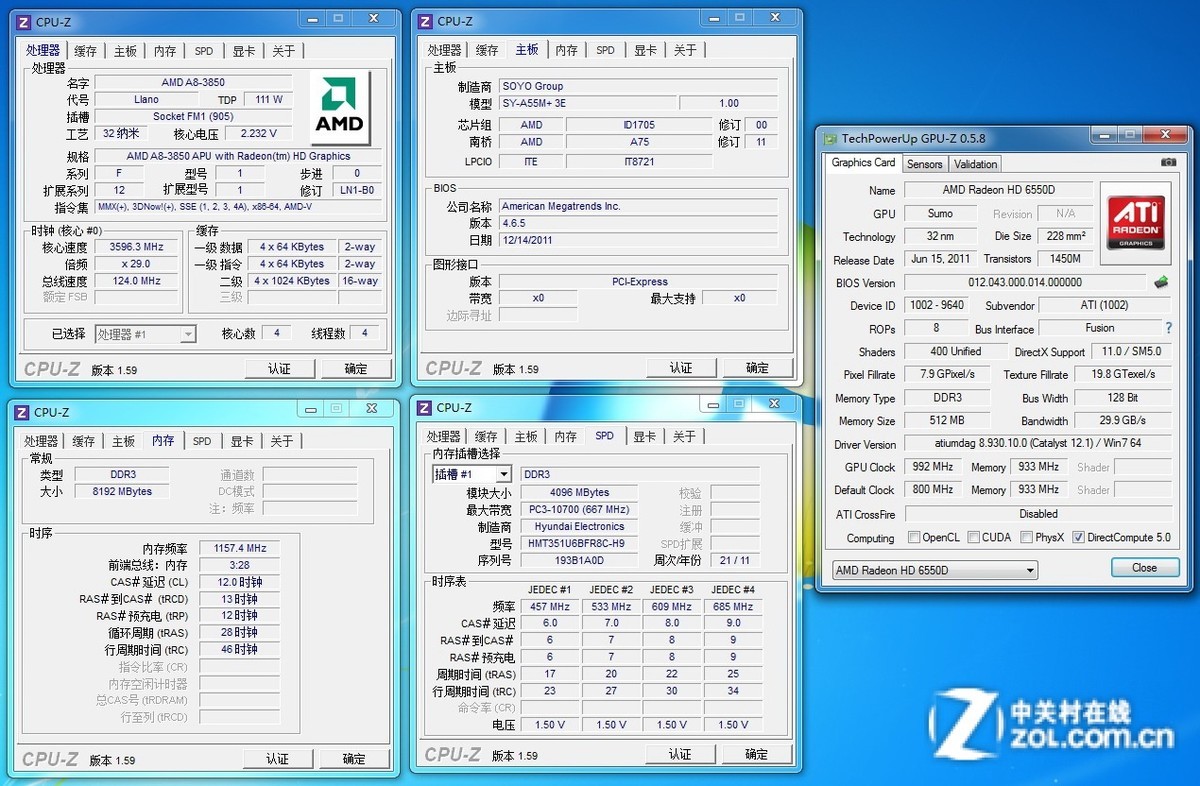1200x786 pixels.
Task: Click the Z icon of the memory CPU-Z window
Action: [x=22, y=411]
